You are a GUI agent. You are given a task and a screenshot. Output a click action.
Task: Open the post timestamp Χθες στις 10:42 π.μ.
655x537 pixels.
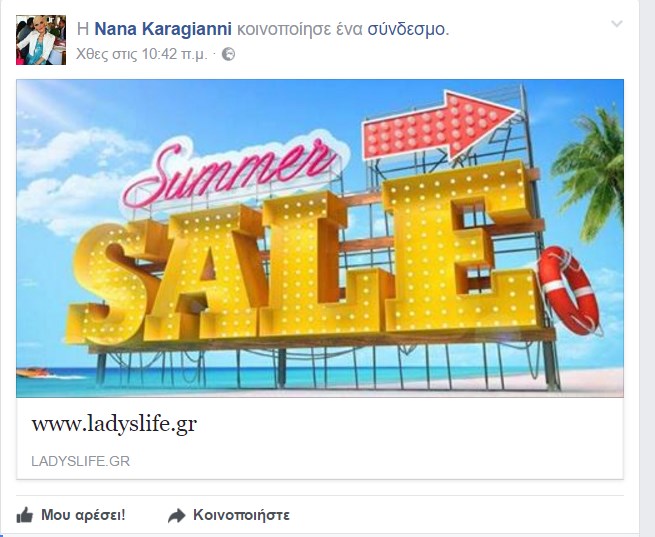[x=142, y=54]
